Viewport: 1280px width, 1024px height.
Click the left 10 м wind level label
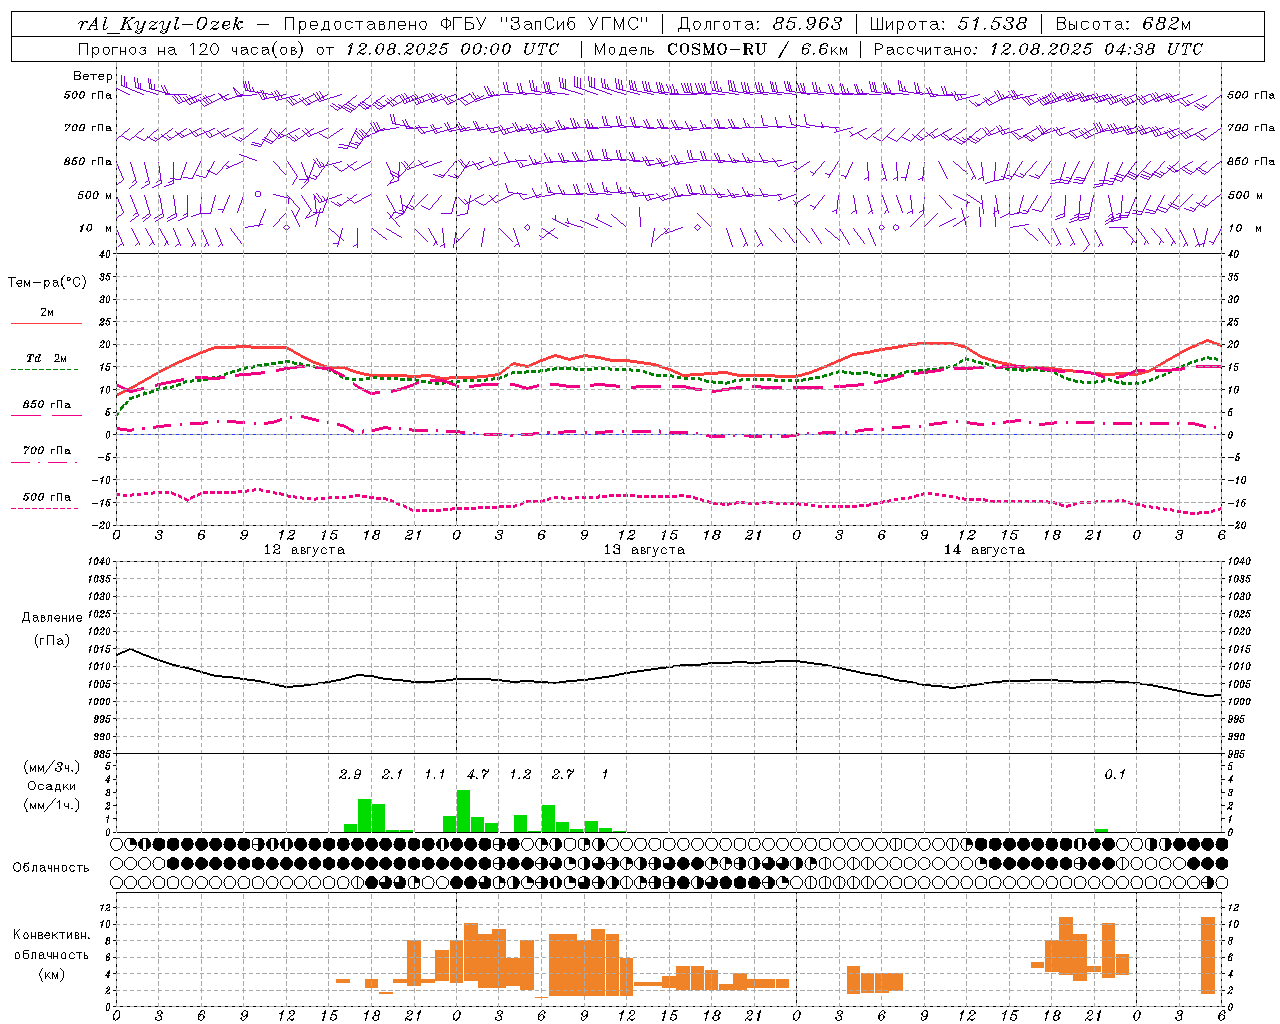point(95,228)
